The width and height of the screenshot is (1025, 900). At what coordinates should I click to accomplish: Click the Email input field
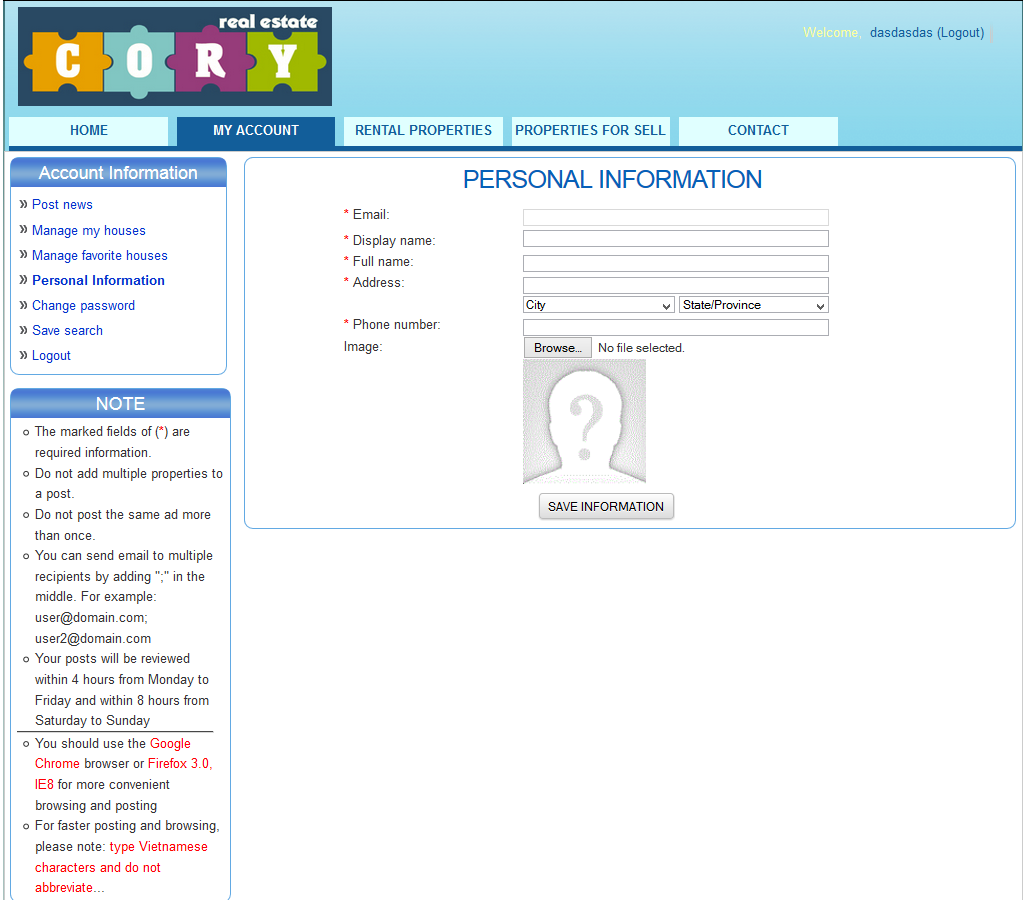(x=675, y=217)
